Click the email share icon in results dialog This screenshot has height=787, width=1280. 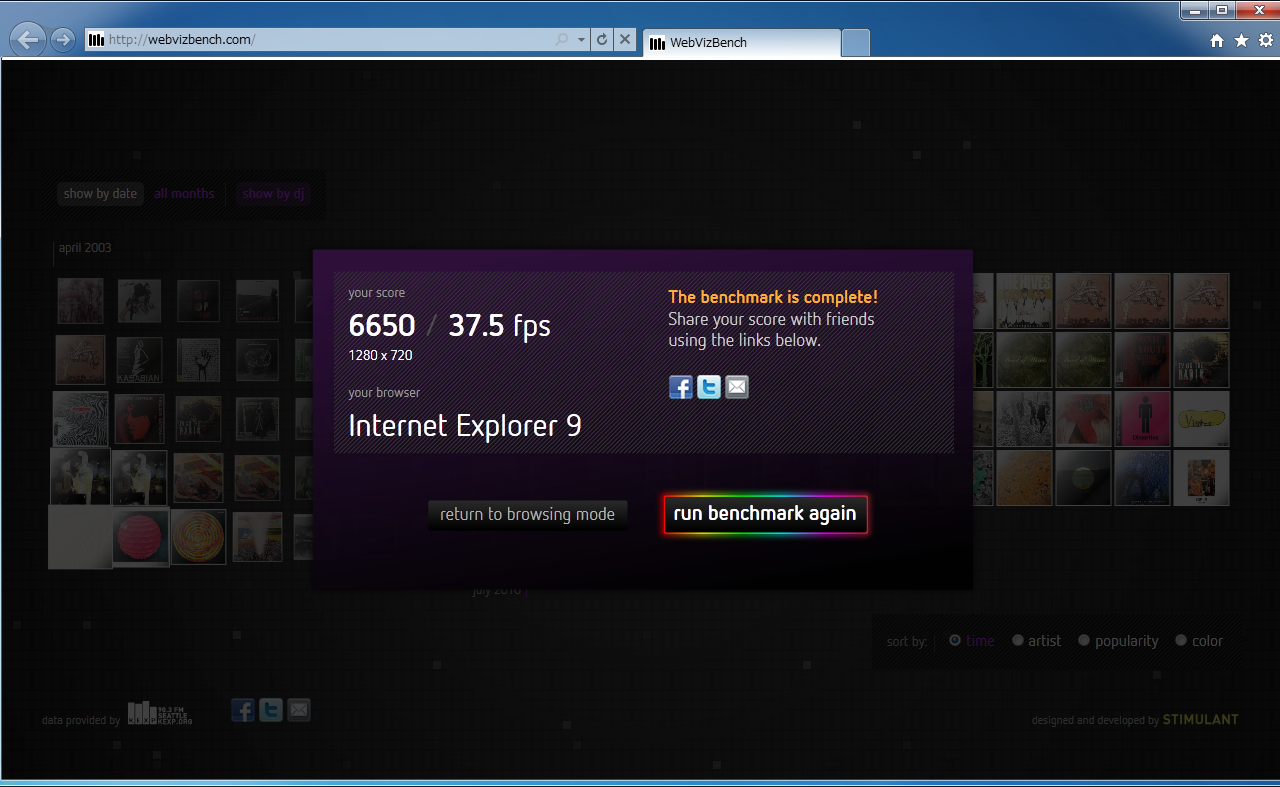737,387
